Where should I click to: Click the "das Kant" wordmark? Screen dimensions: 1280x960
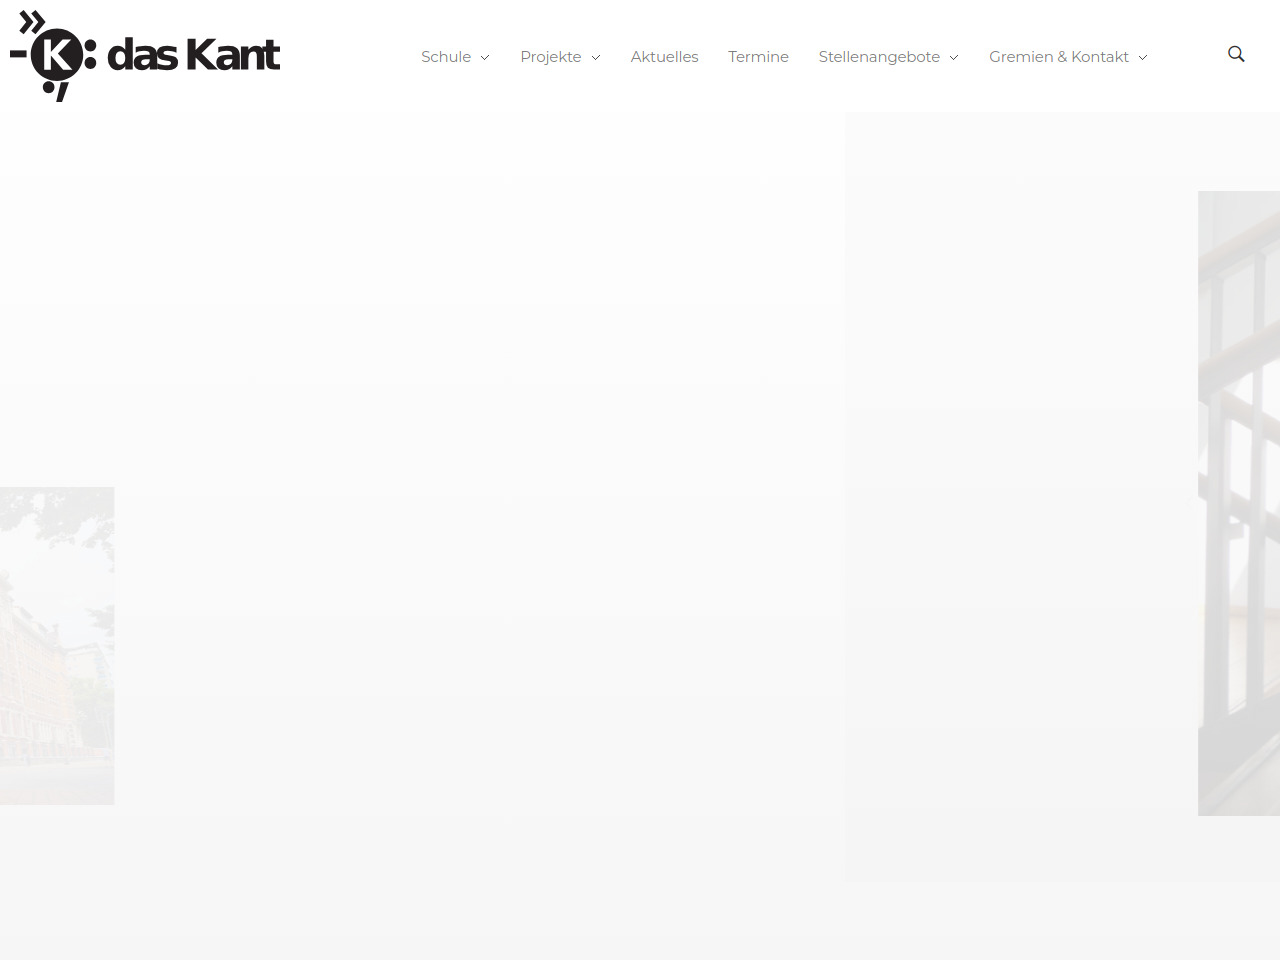193,56
